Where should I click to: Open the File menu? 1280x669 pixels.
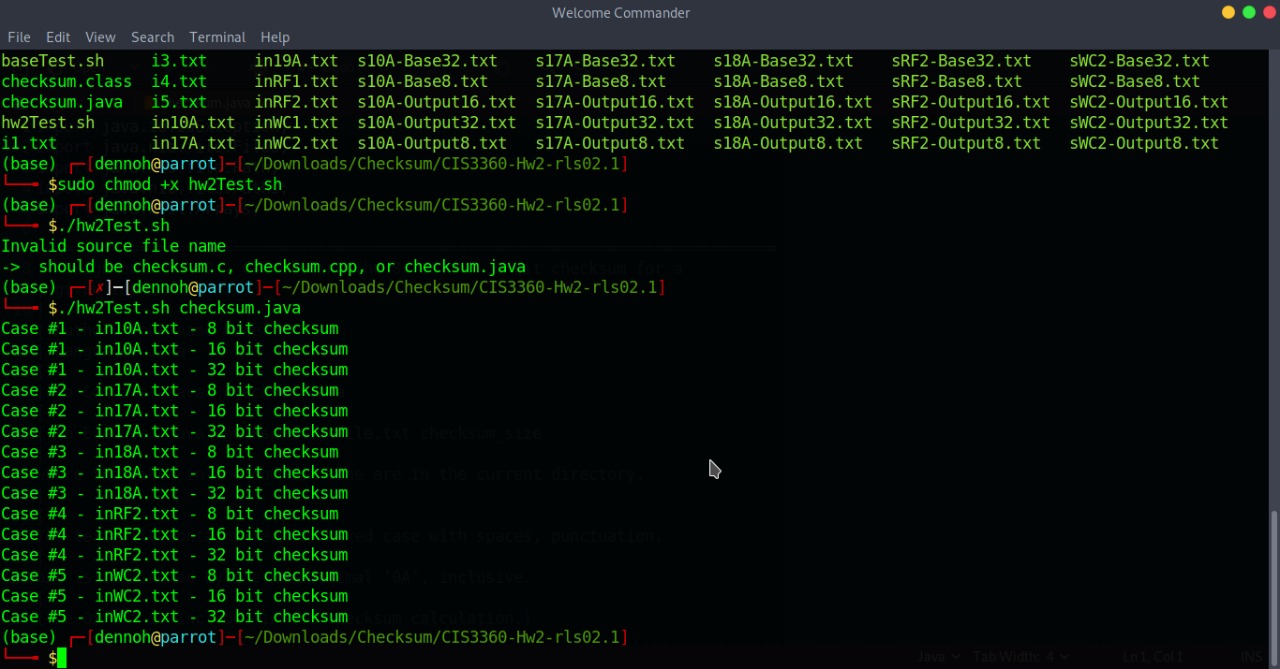coord(18,37)
